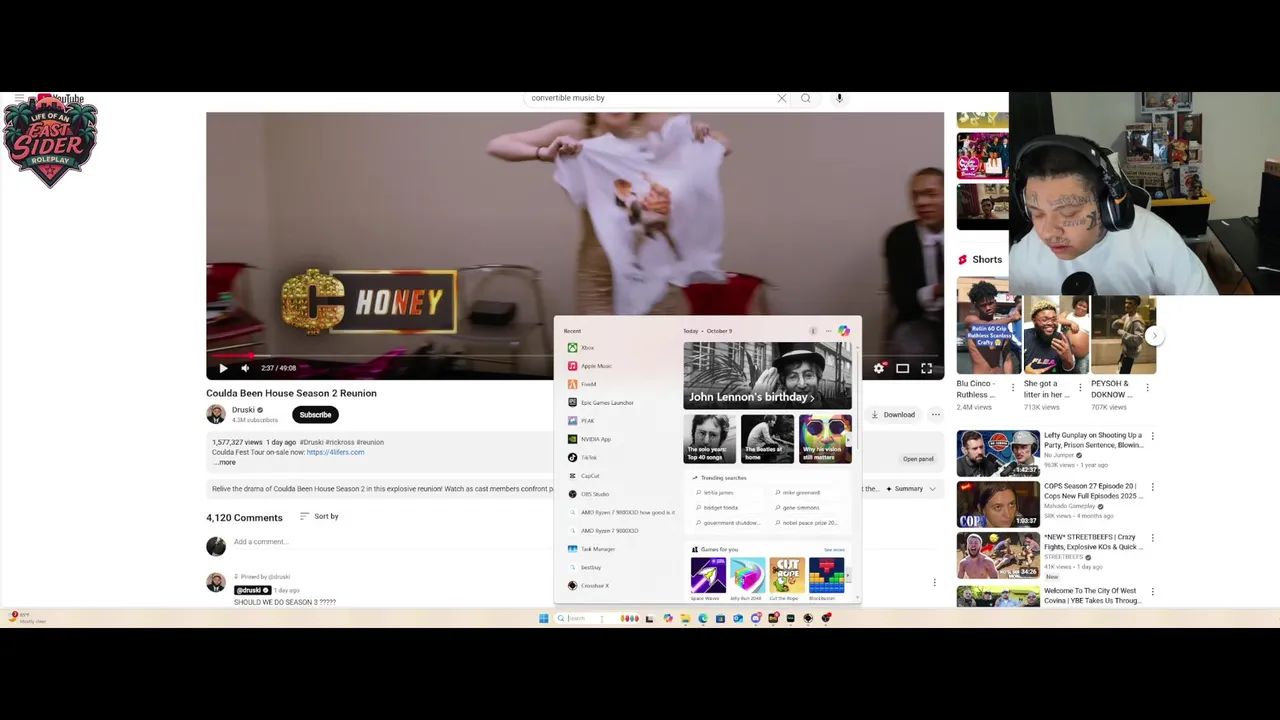Open 'The solo years: Top 40 songs' tile

(x=710, y=439)
